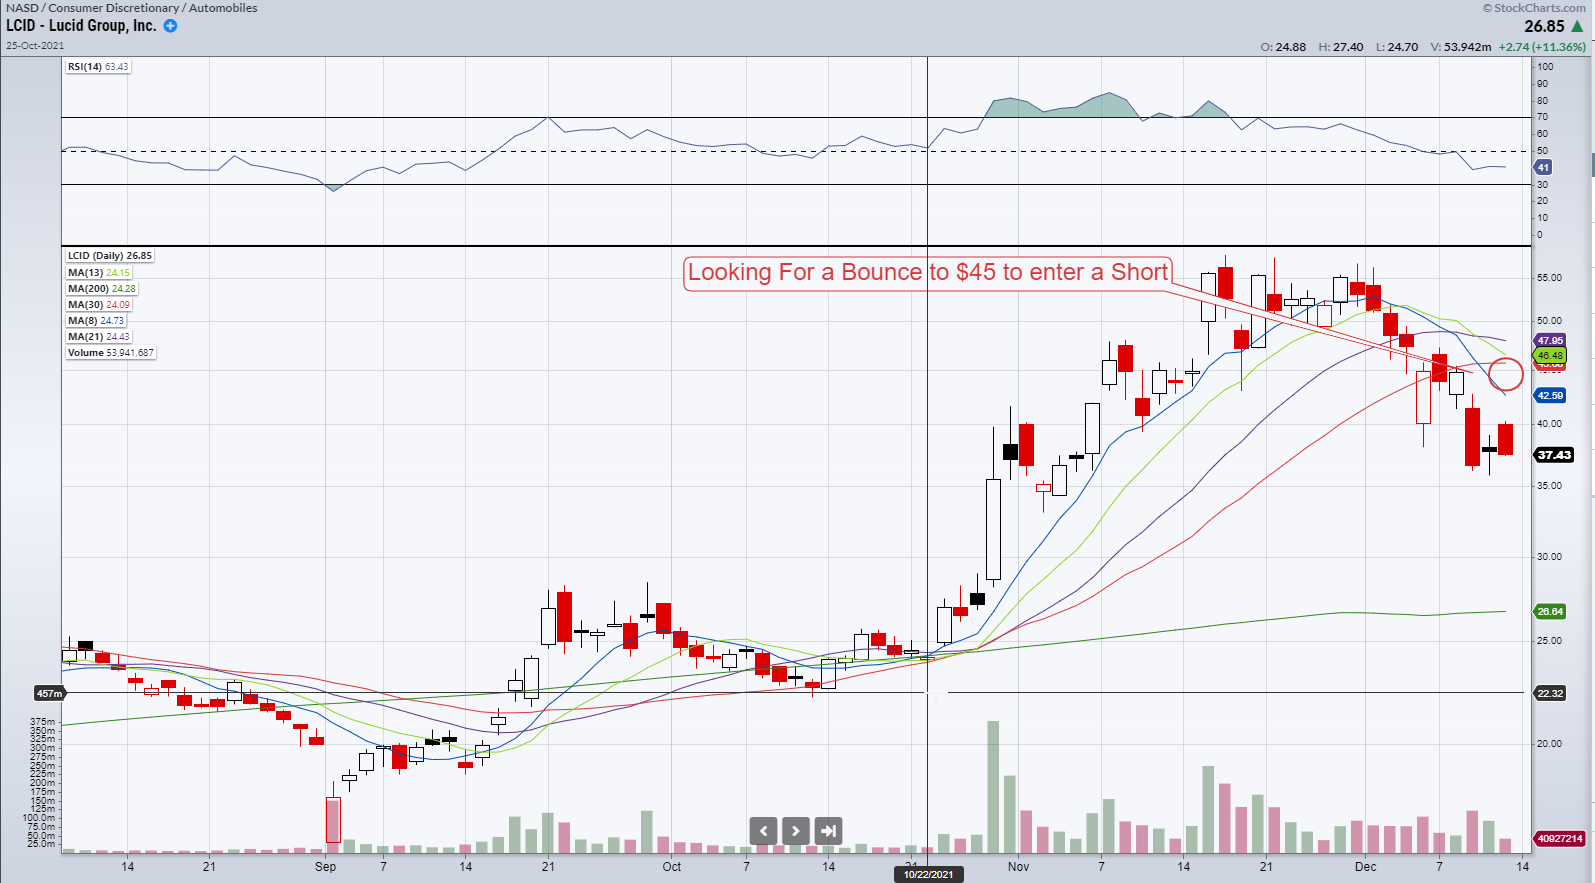Click the 457m crosshair volume label
Viewport: 1595px width, 883px height.
pyautogui.click(x=49, y=693)
